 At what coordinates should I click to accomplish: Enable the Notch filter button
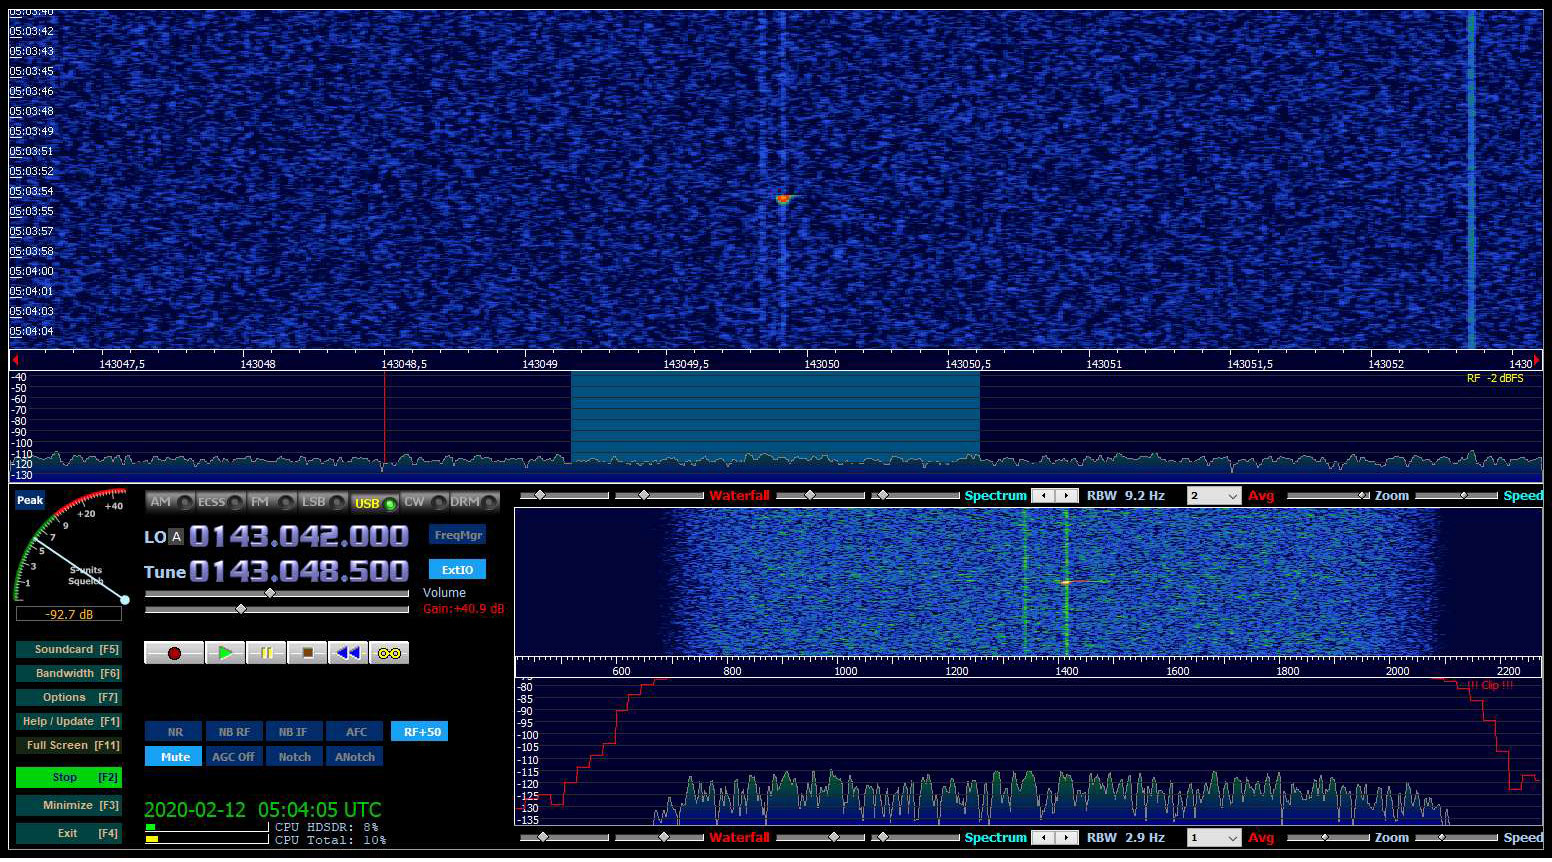point(294,757)
